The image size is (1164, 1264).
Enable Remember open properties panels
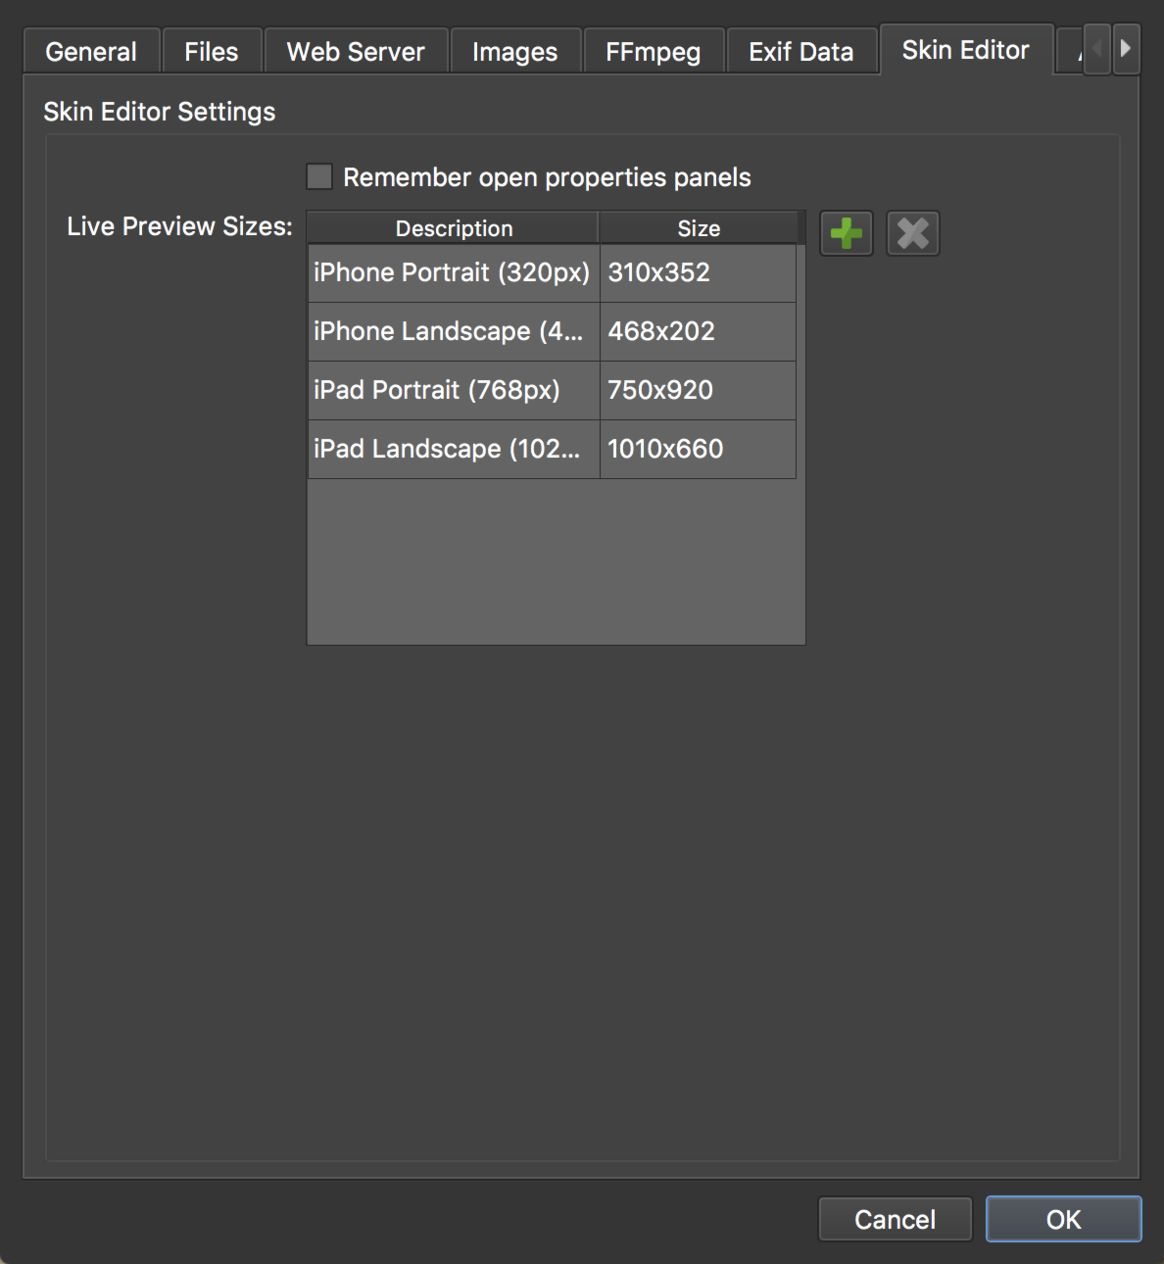pos(319,177)
